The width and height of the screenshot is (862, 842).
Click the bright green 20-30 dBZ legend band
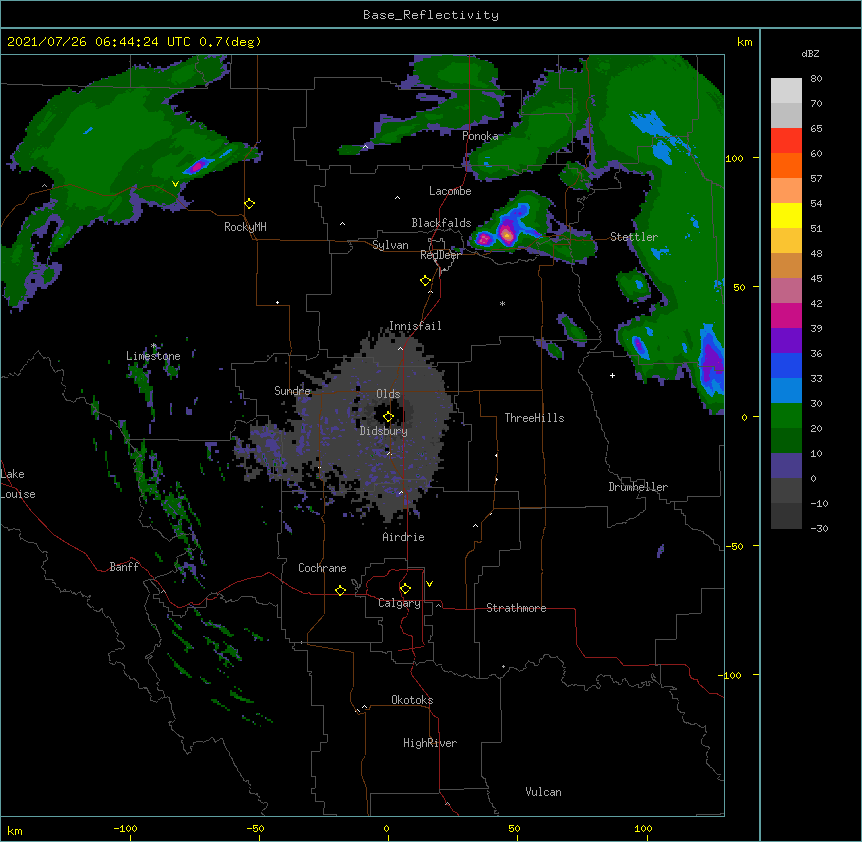click(x=786, y=416)
